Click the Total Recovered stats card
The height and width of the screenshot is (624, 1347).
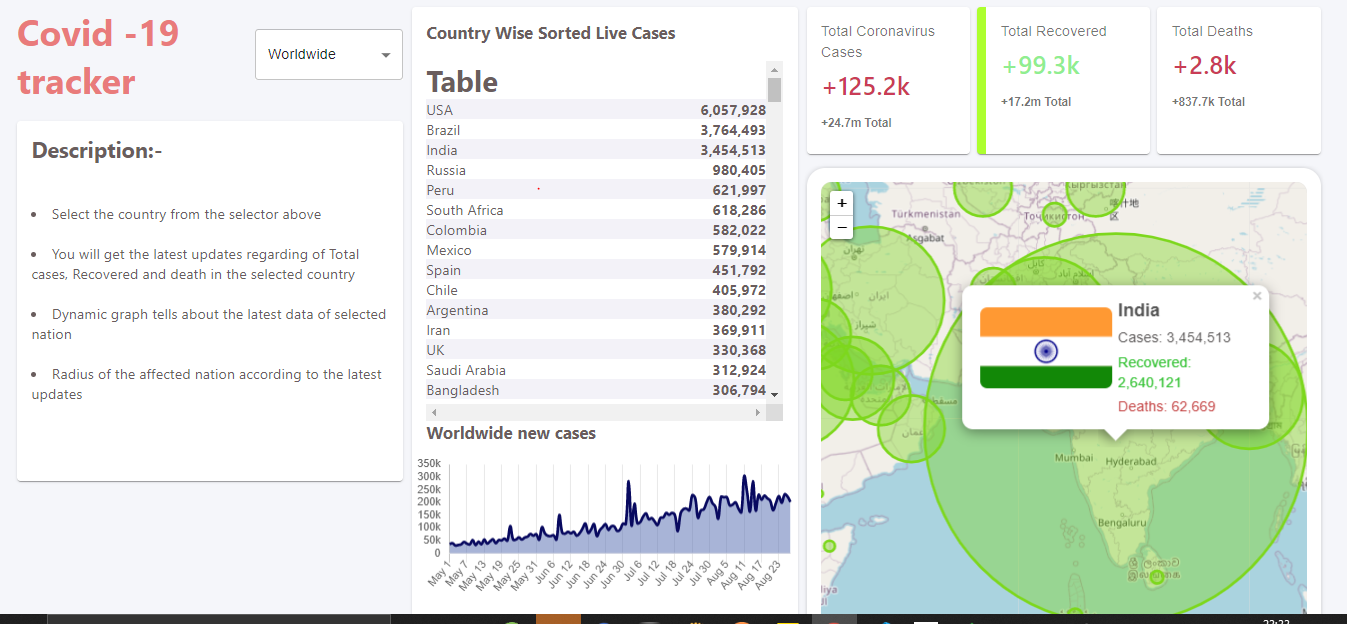click(x=1063, y=80)
